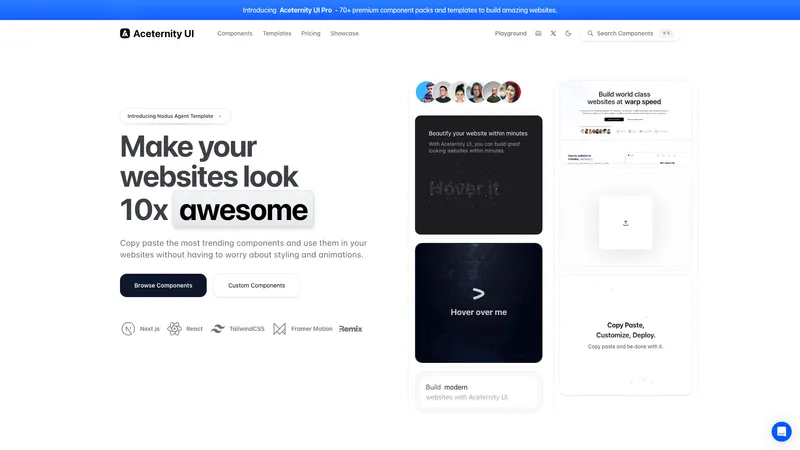Open the chat widget bubble
The height and width of the screenshot is (450, 800).
tap(781, 432)
